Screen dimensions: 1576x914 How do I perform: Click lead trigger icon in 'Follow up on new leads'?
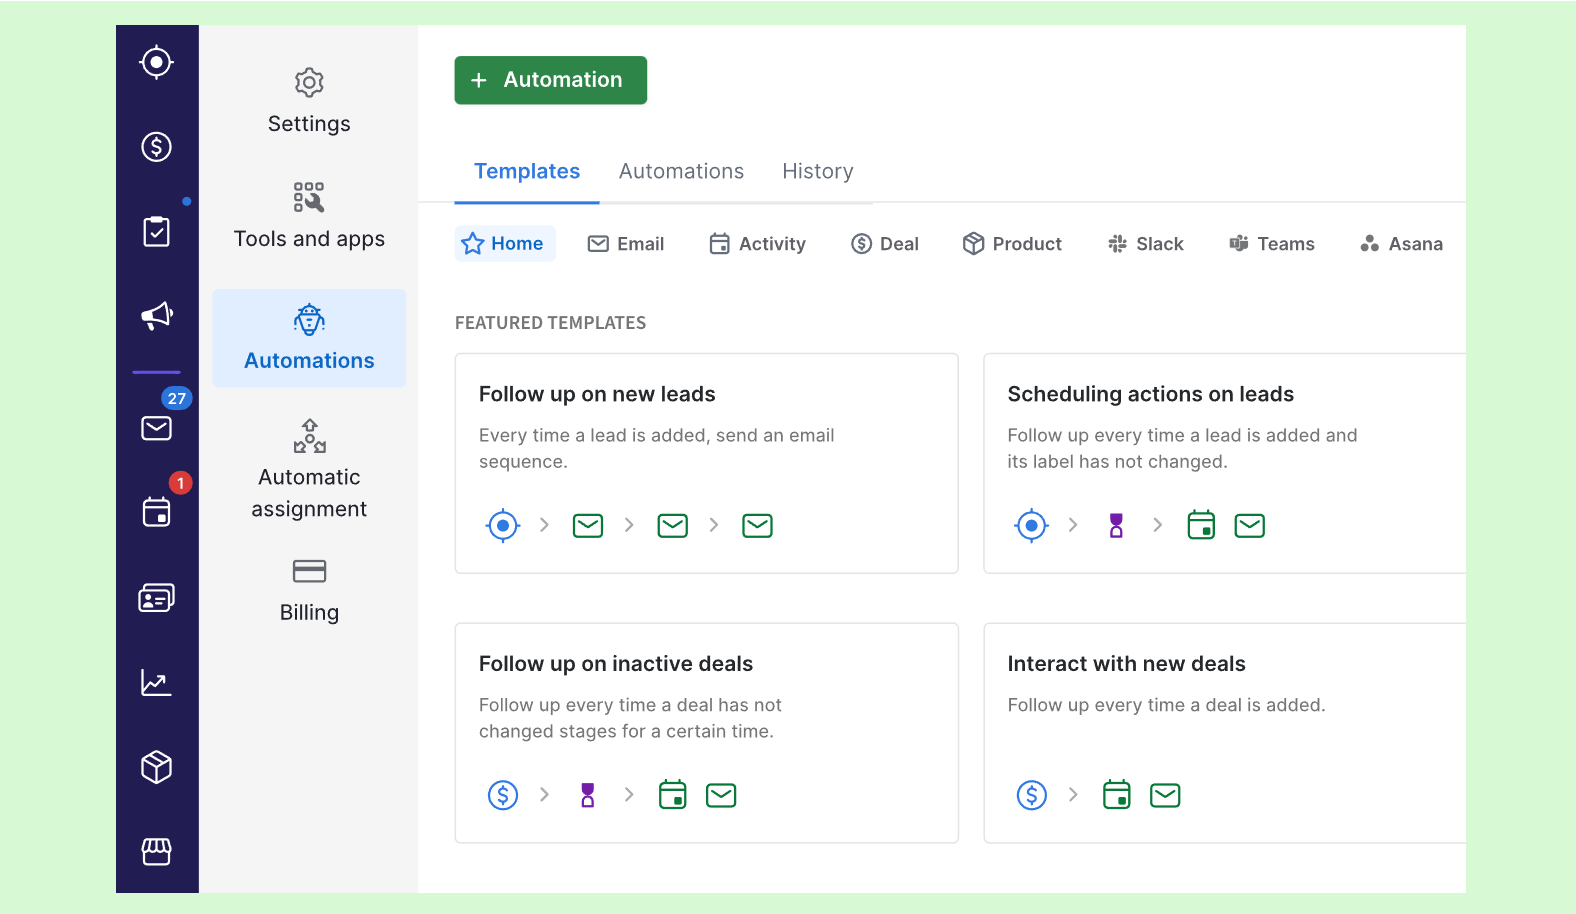coord(503,525)
